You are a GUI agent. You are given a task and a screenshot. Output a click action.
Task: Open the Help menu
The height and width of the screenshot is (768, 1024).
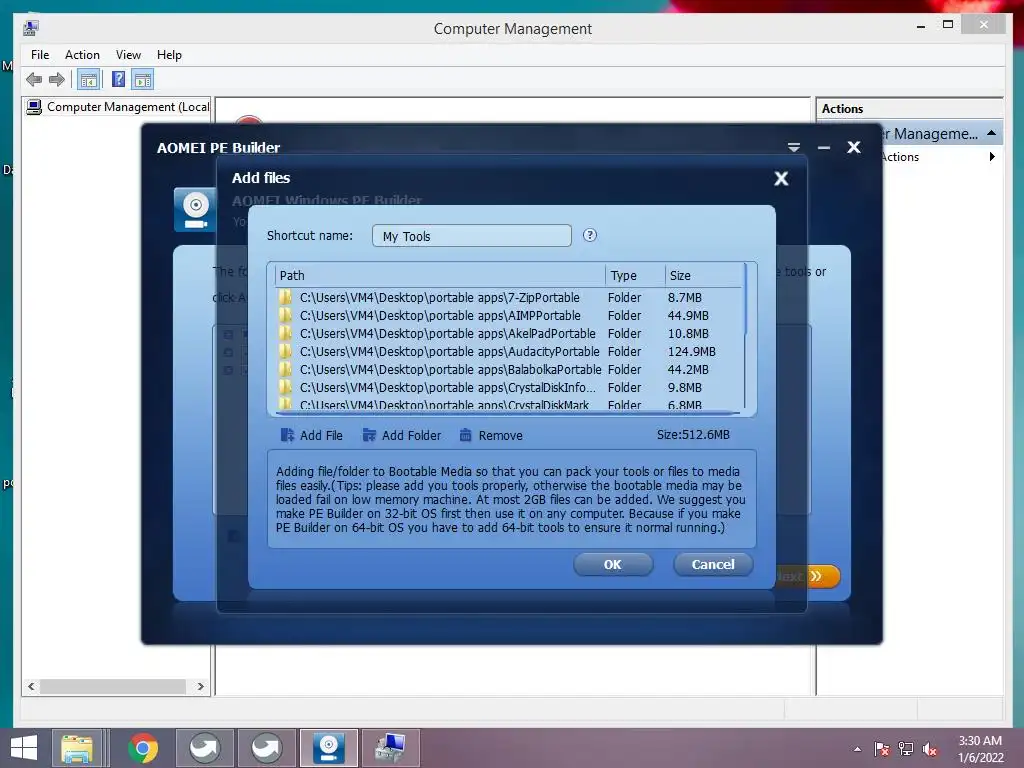point(169,55)
